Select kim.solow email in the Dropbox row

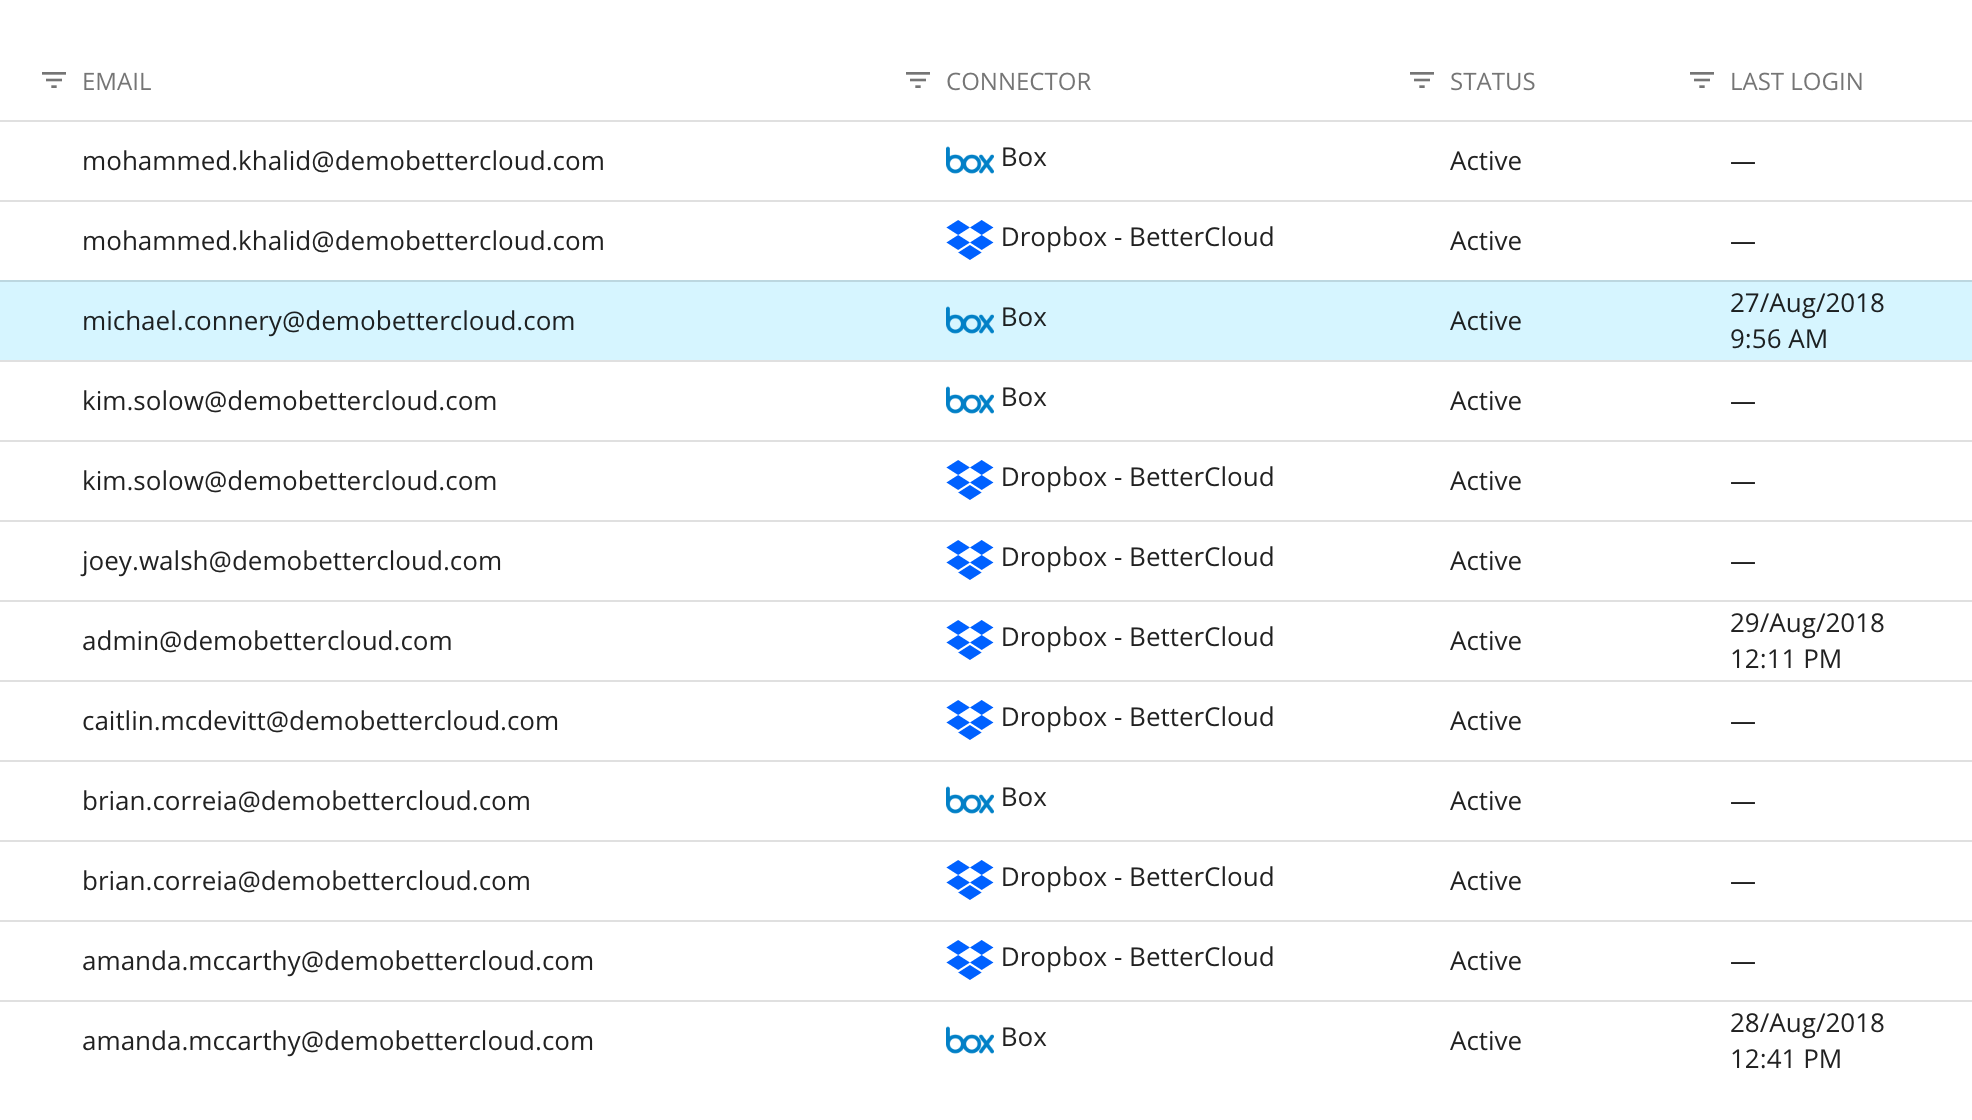click(289, 481)
